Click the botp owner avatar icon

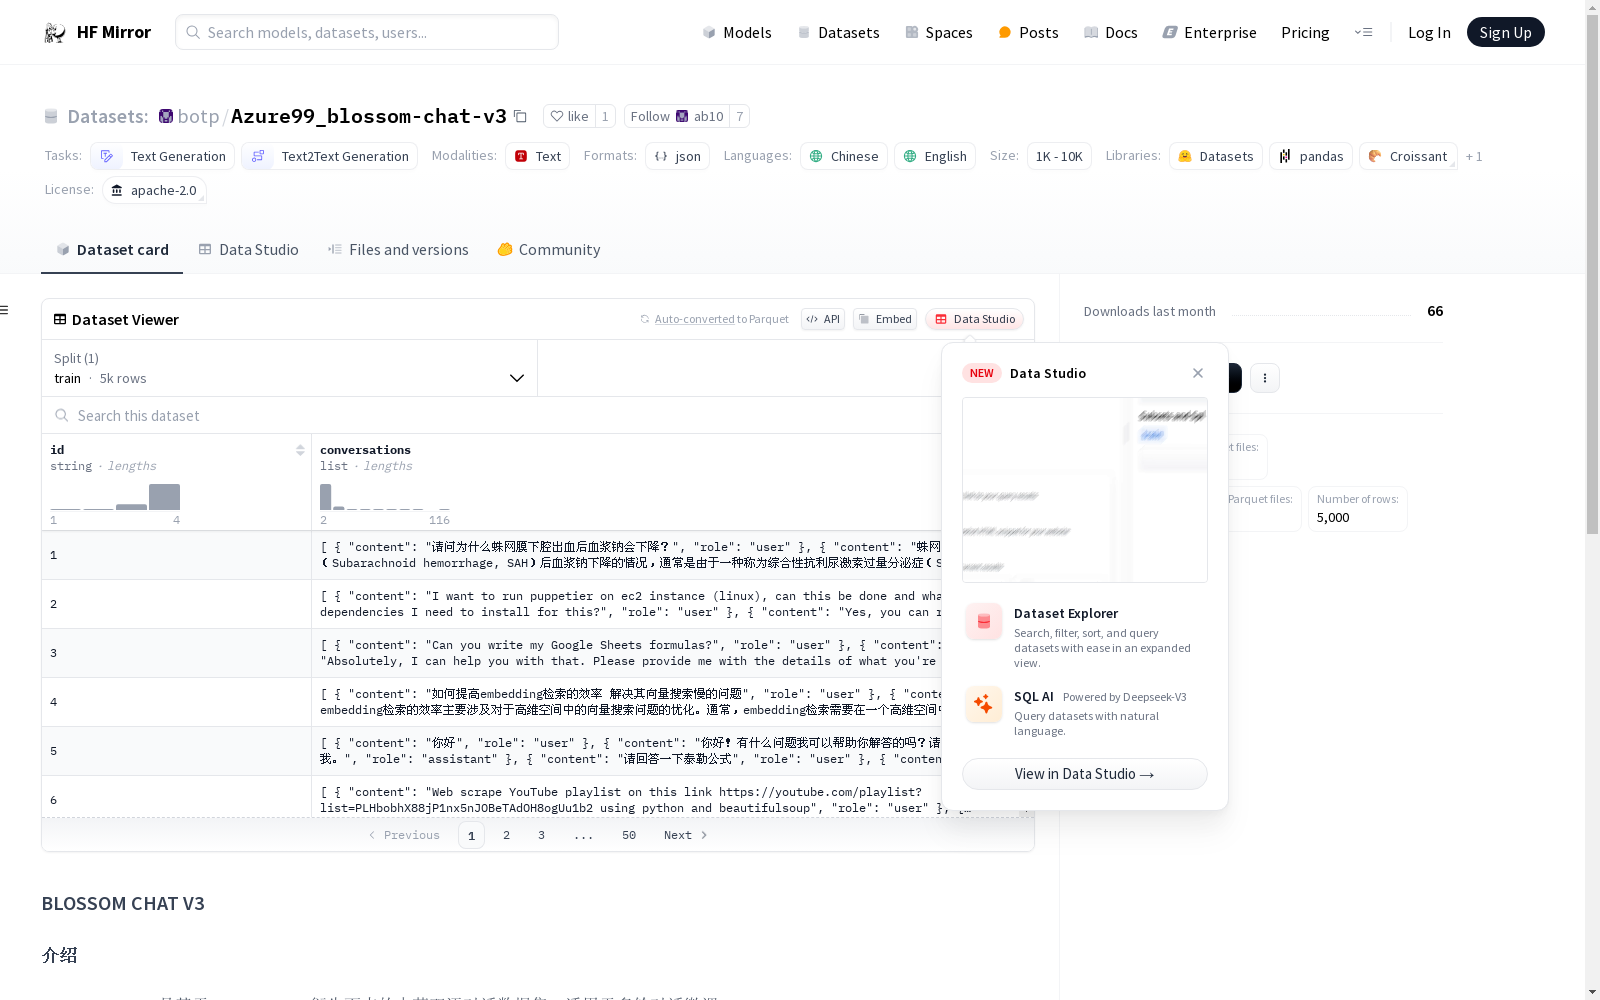[x=166, y=116]
